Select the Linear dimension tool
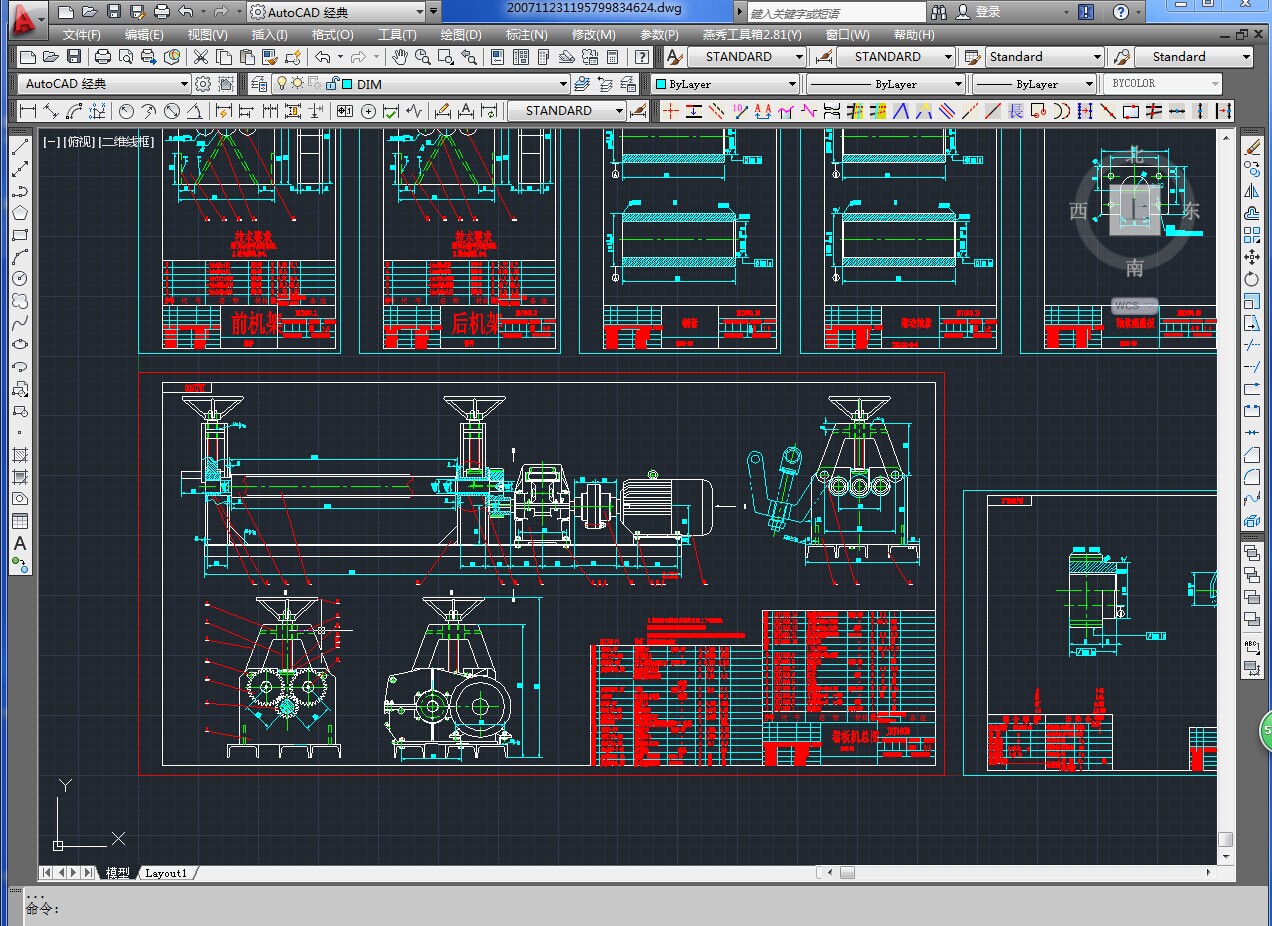Image resolution: width=1272 pixels, height=926 pixels. (28, 111)
